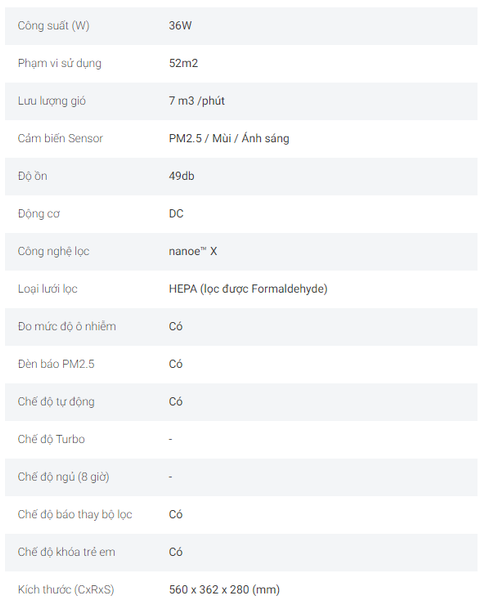Select the "560 x 362 x 280 (mm)" dimensions
Viewport: 494px width, 600px height.
pyautogui.click(x=224, y=590)
